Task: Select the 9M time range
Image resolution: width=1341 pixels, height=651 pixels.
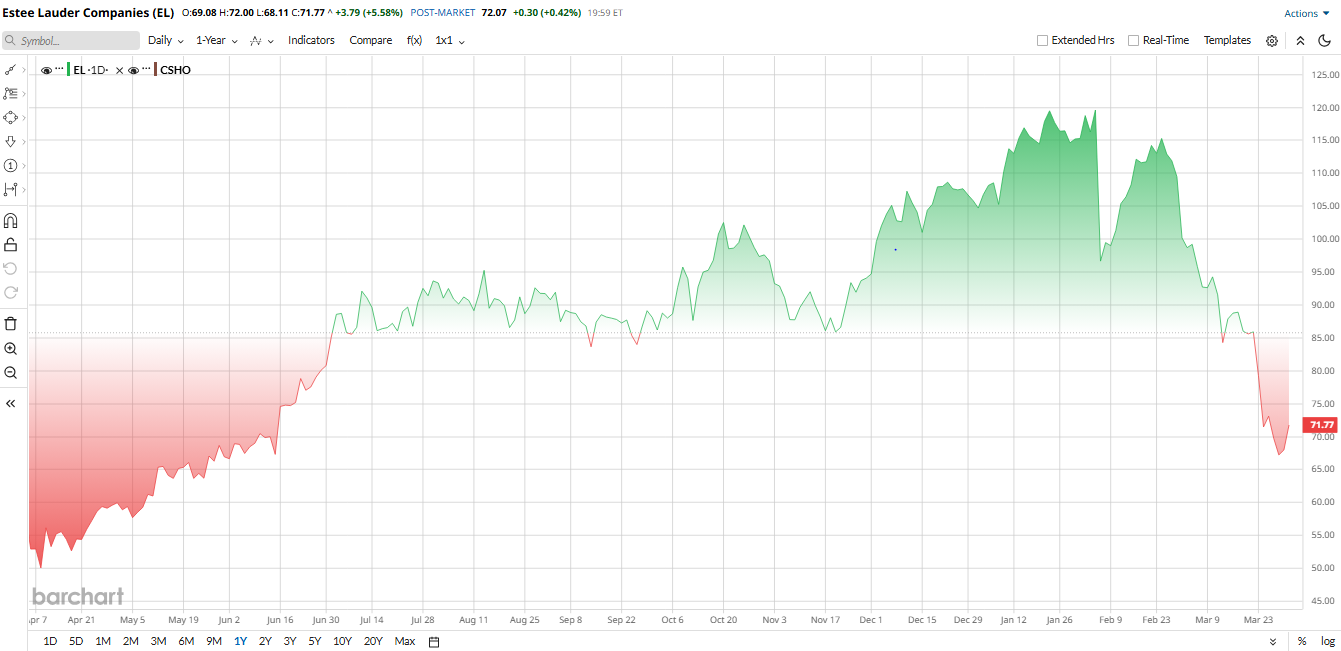Action: click(x=214, y=641)
